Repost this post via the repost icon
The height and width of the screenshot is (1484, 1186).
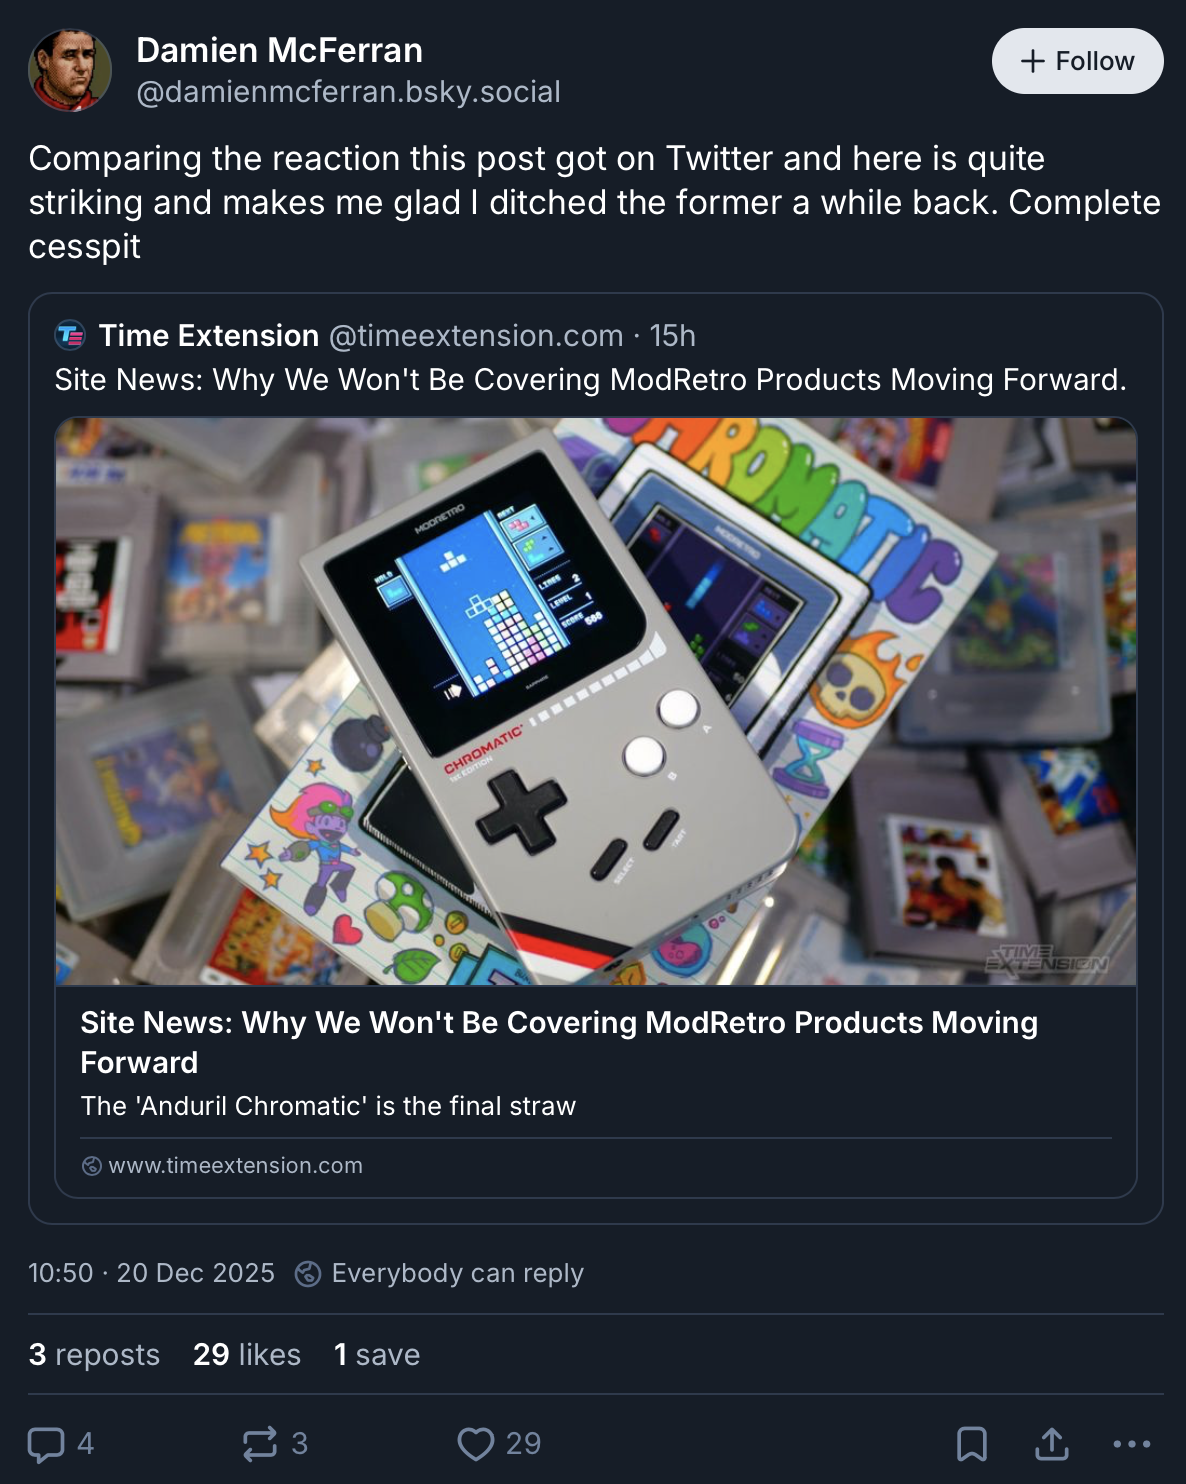[260, 1444]
